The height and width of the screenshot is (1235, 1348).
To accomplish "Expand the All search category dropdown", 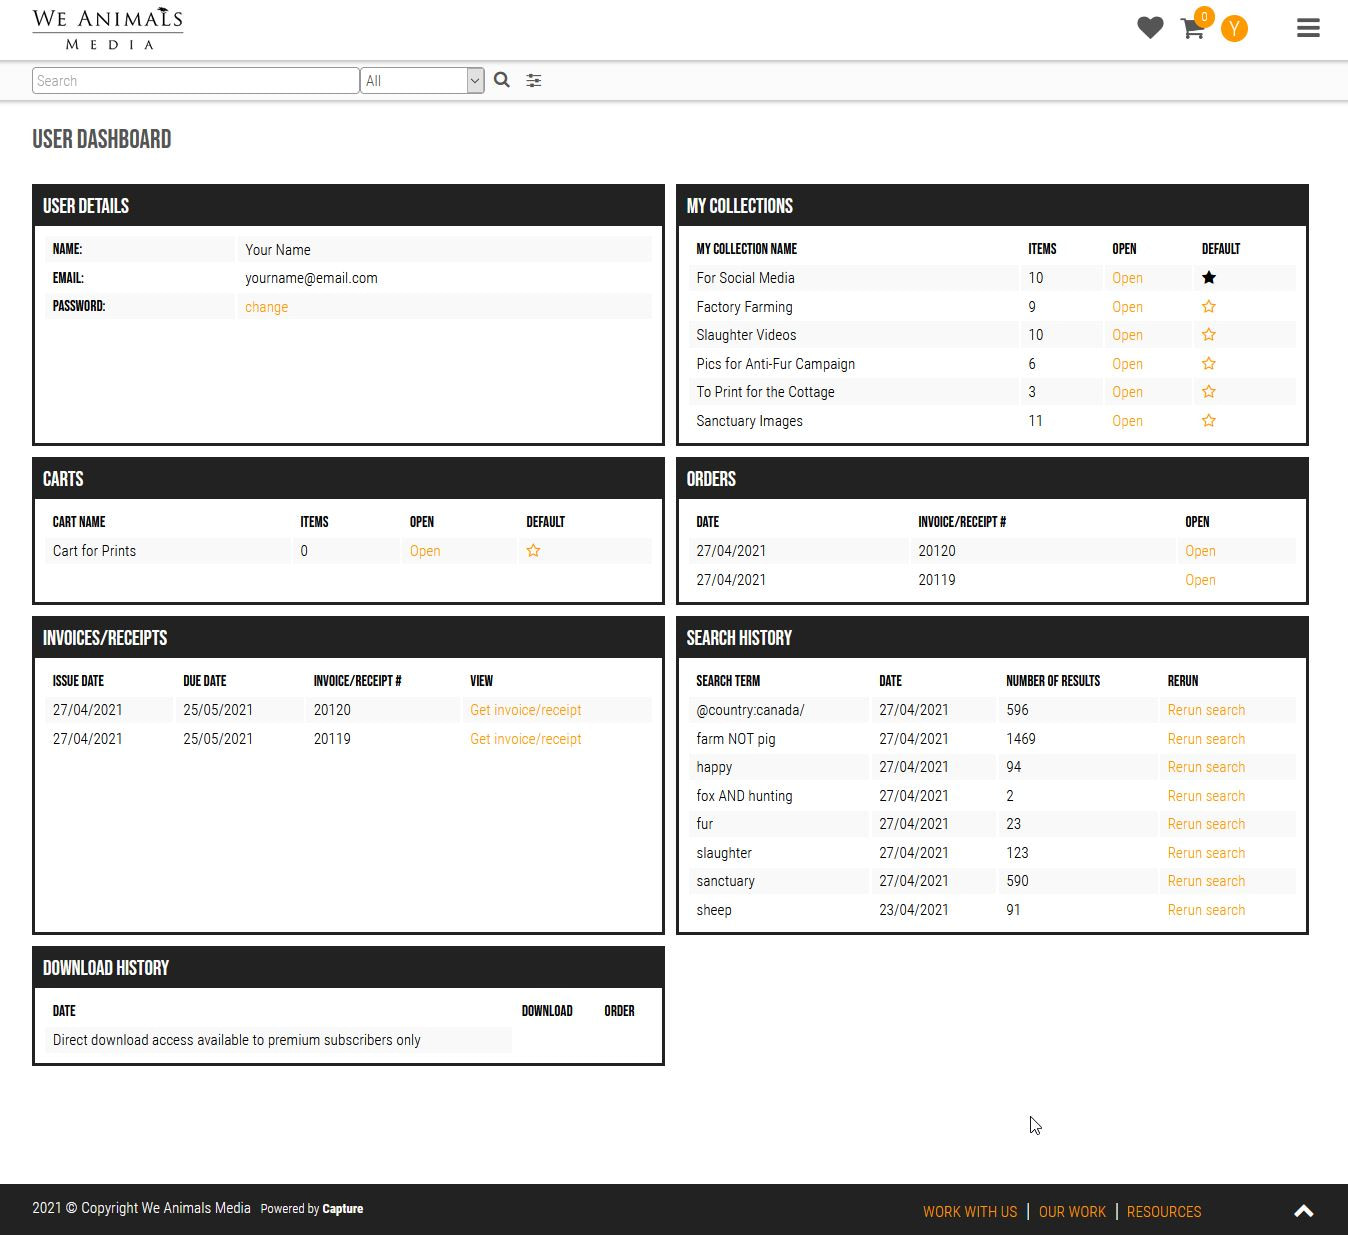I will (x=422, y=81).
